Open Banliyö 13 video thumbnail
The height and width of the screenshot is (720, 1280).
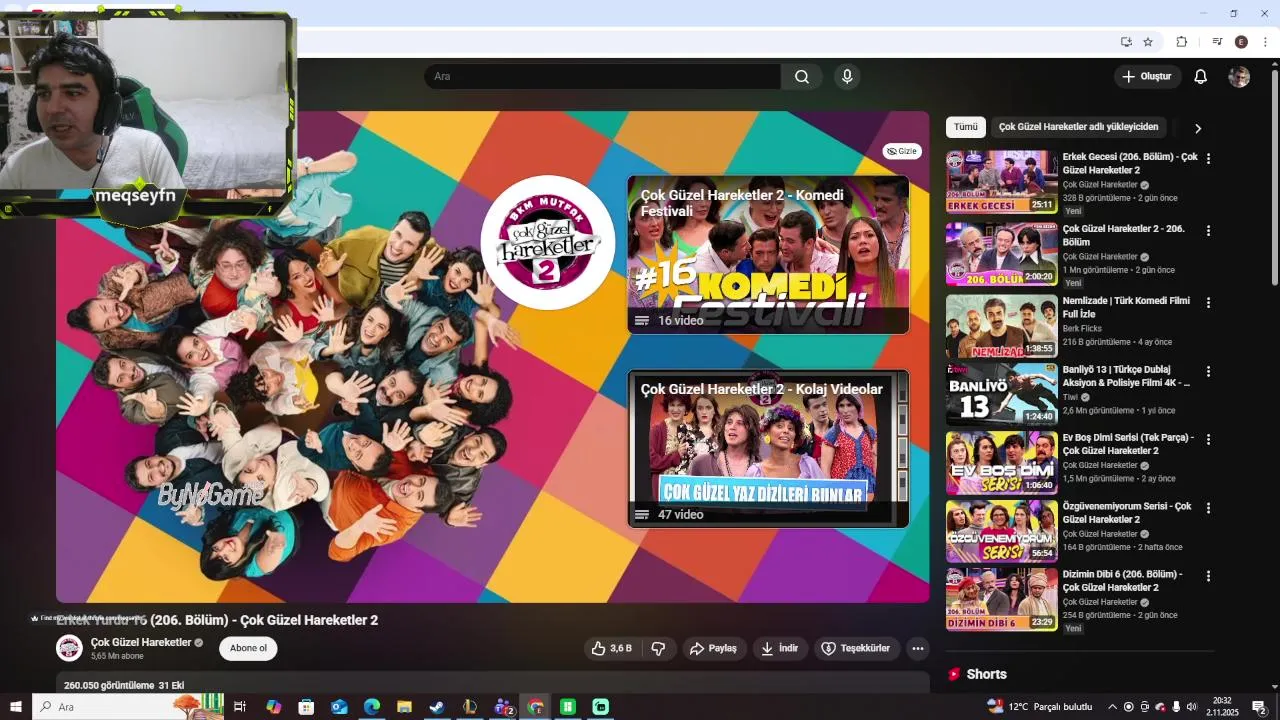pyautogui.click(x=1001, y=394)
